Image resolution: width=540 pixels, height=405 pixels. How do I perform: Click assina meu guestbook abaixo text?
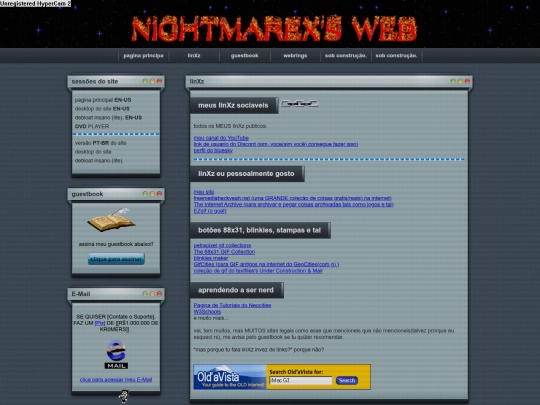[116, 244]
